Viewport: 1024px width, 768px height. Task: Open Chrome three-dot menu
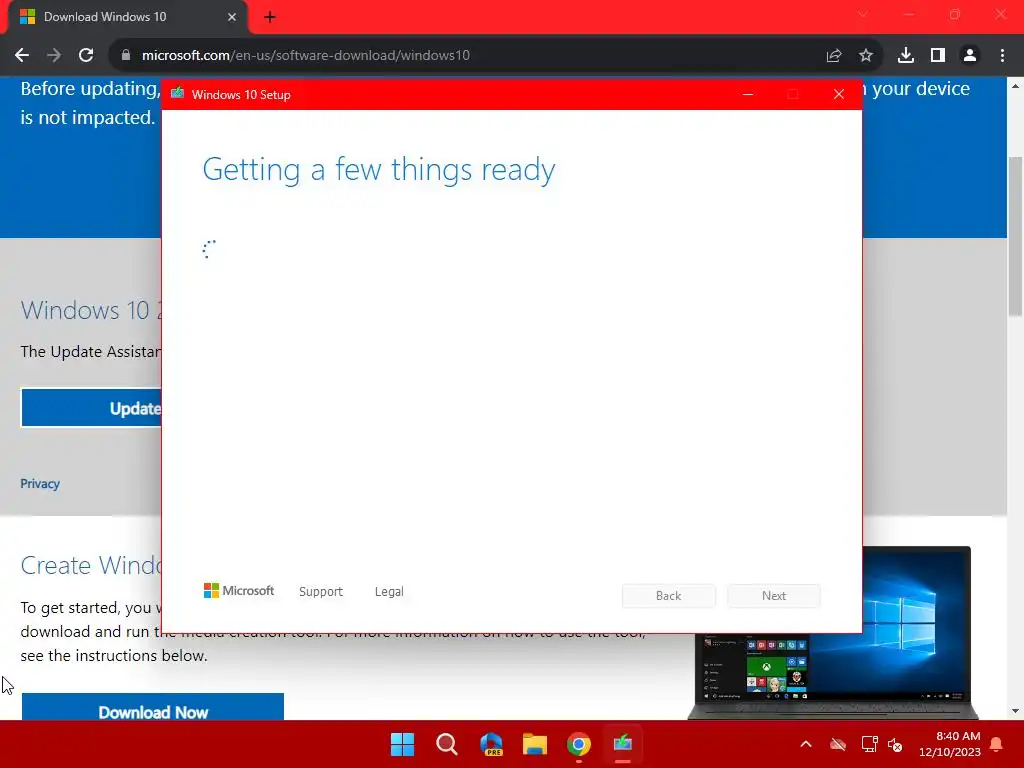[x=1002, y=56]
